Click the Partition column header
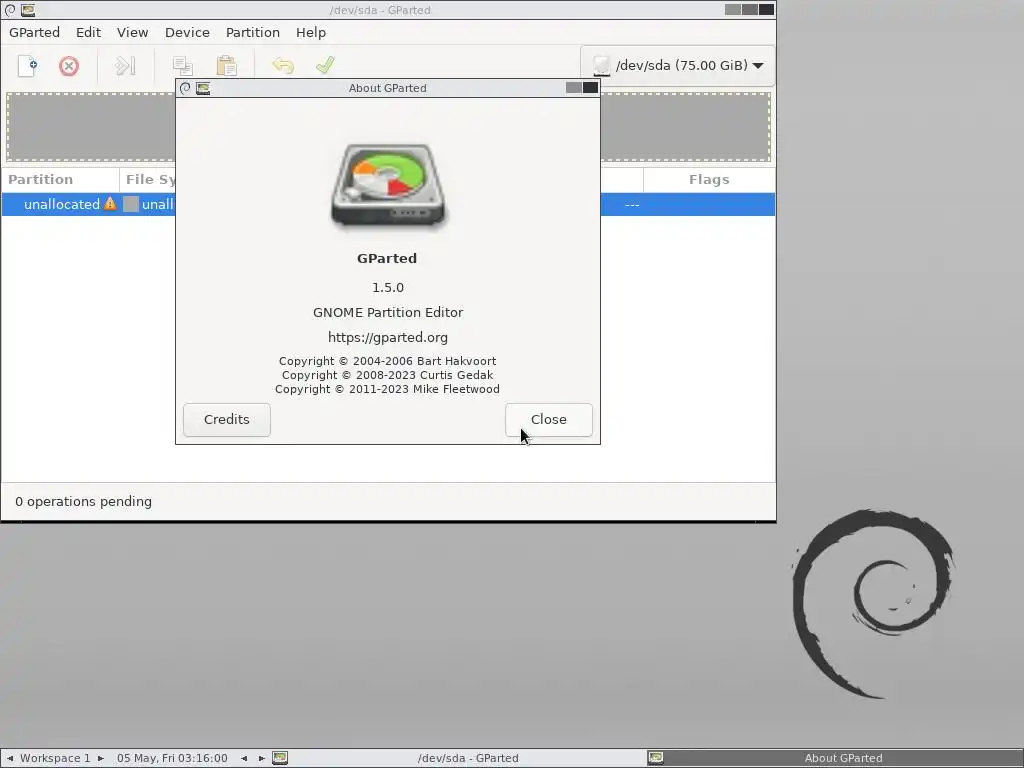Image resolution: width=1024 pixels, height=768 pixels. (60, 180)
